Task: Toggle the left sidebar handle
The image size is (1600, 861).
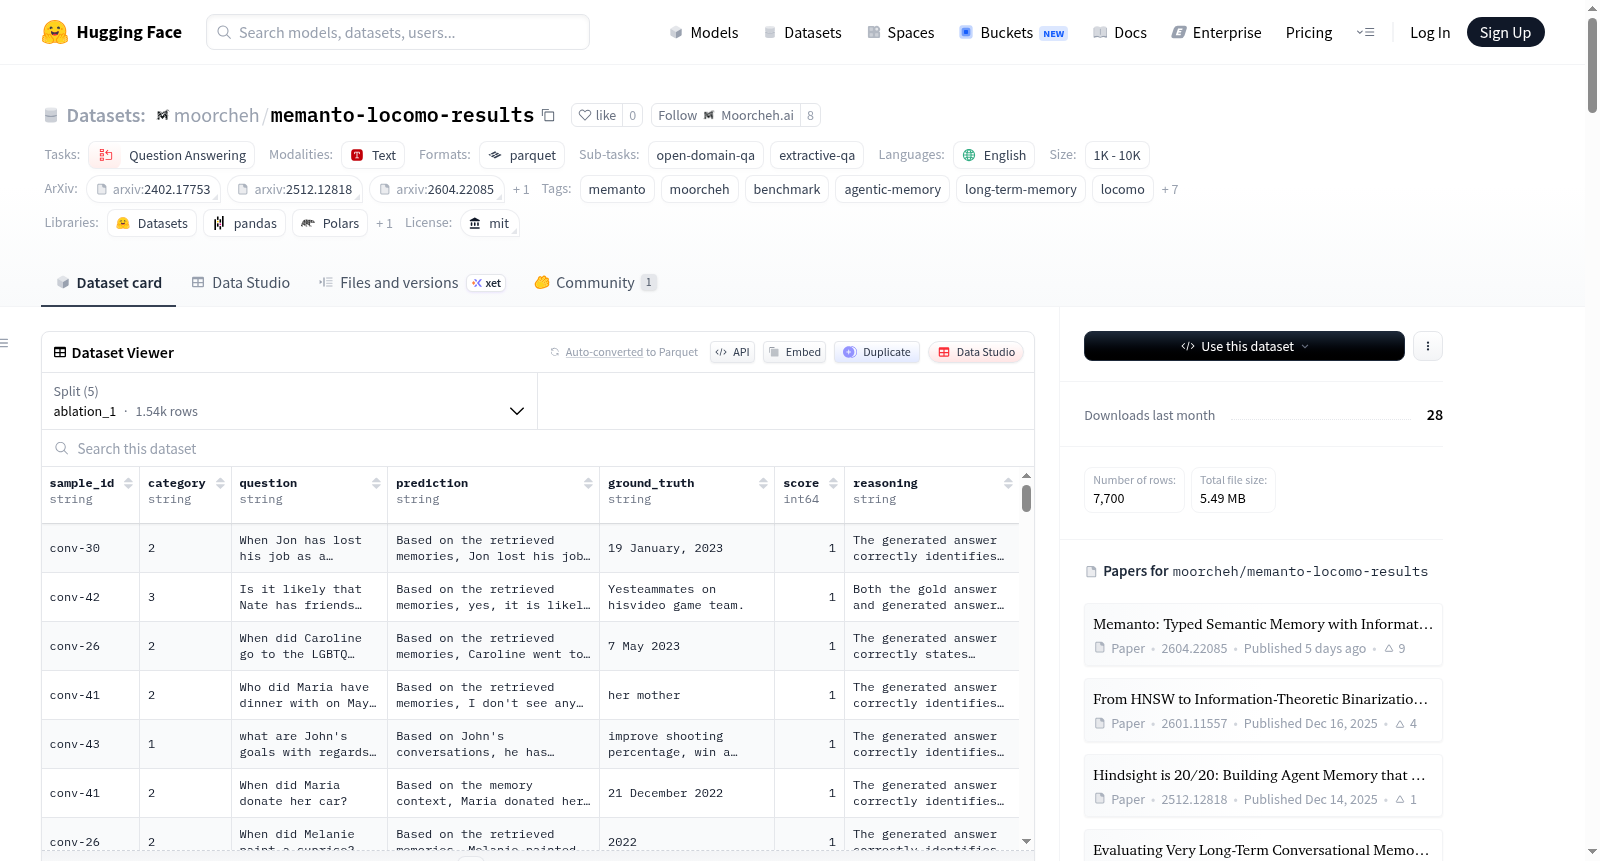Action: (x=4, y=343)
